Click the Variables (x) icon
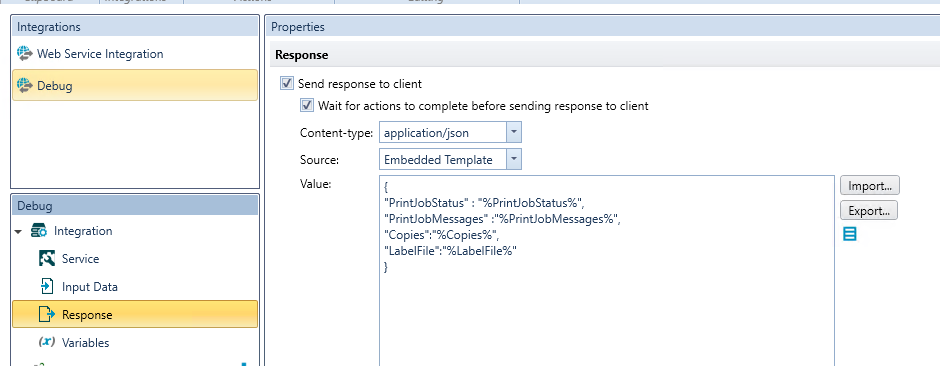This screenshot has width=940, height=366. click(47, 342)
